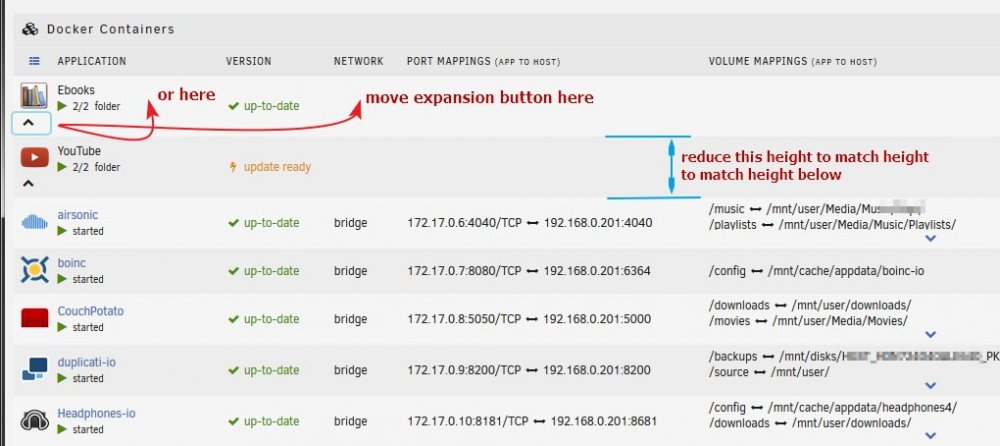Open the CouchPotato container link
This screenshot has width=1000, height=446.
[x=91, y=311]
